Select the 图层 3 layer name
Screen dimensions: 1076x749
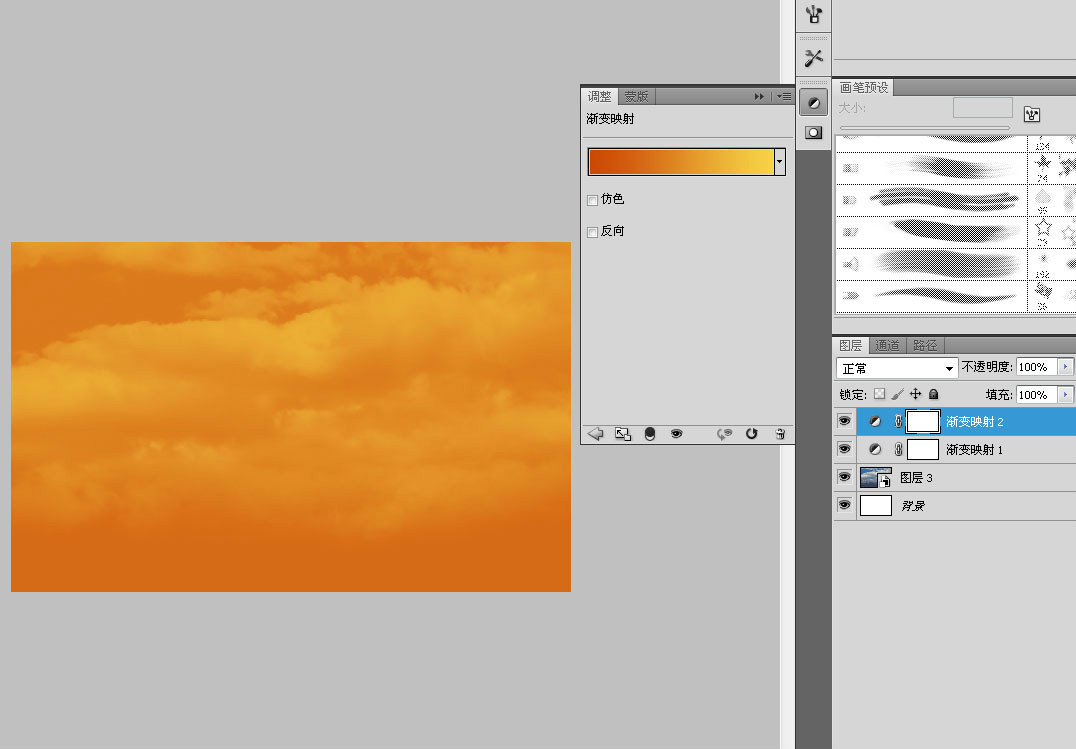pyautogui.click(x=917, y=478)
